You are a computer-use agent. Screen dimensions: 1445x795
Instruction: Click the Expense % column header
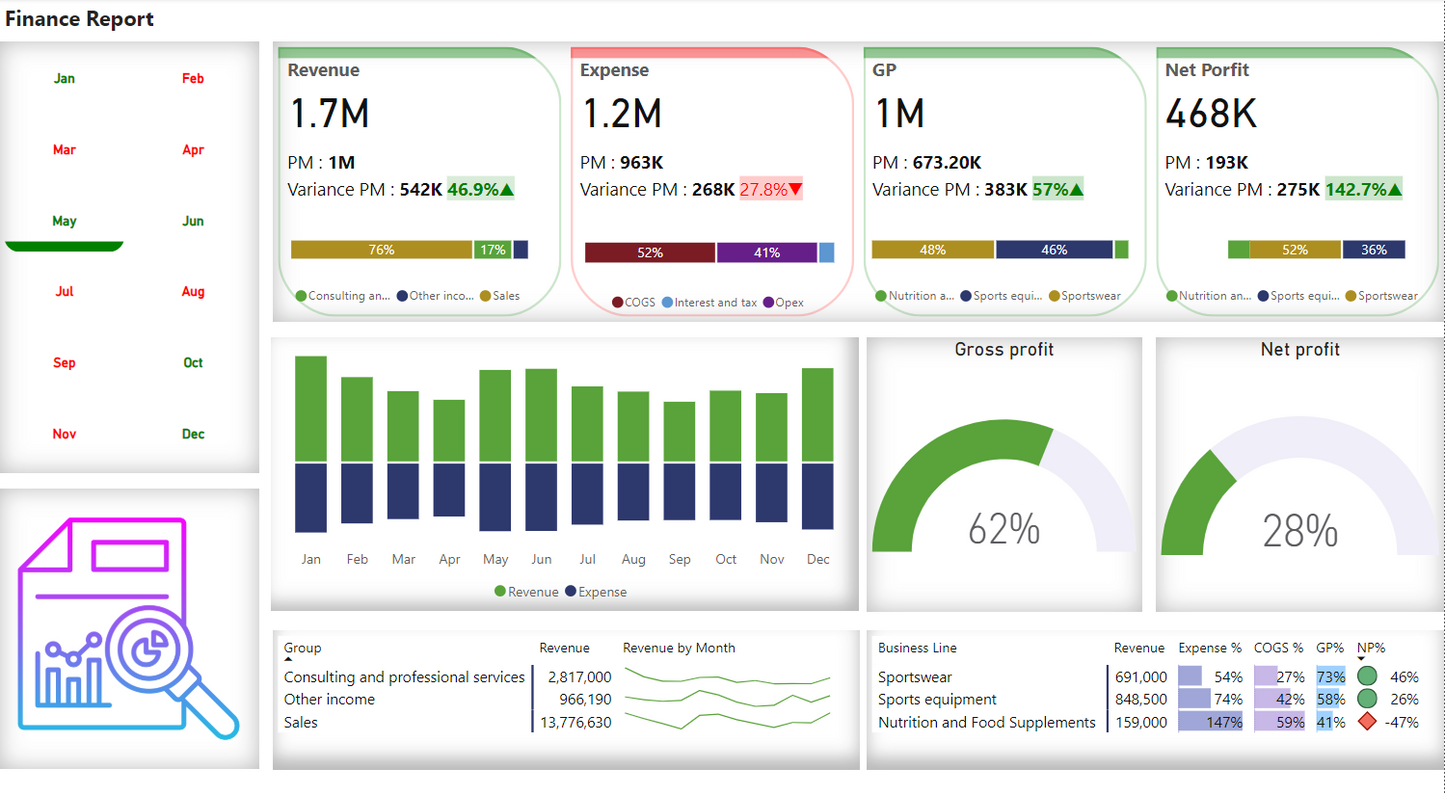pos(1209,648)
